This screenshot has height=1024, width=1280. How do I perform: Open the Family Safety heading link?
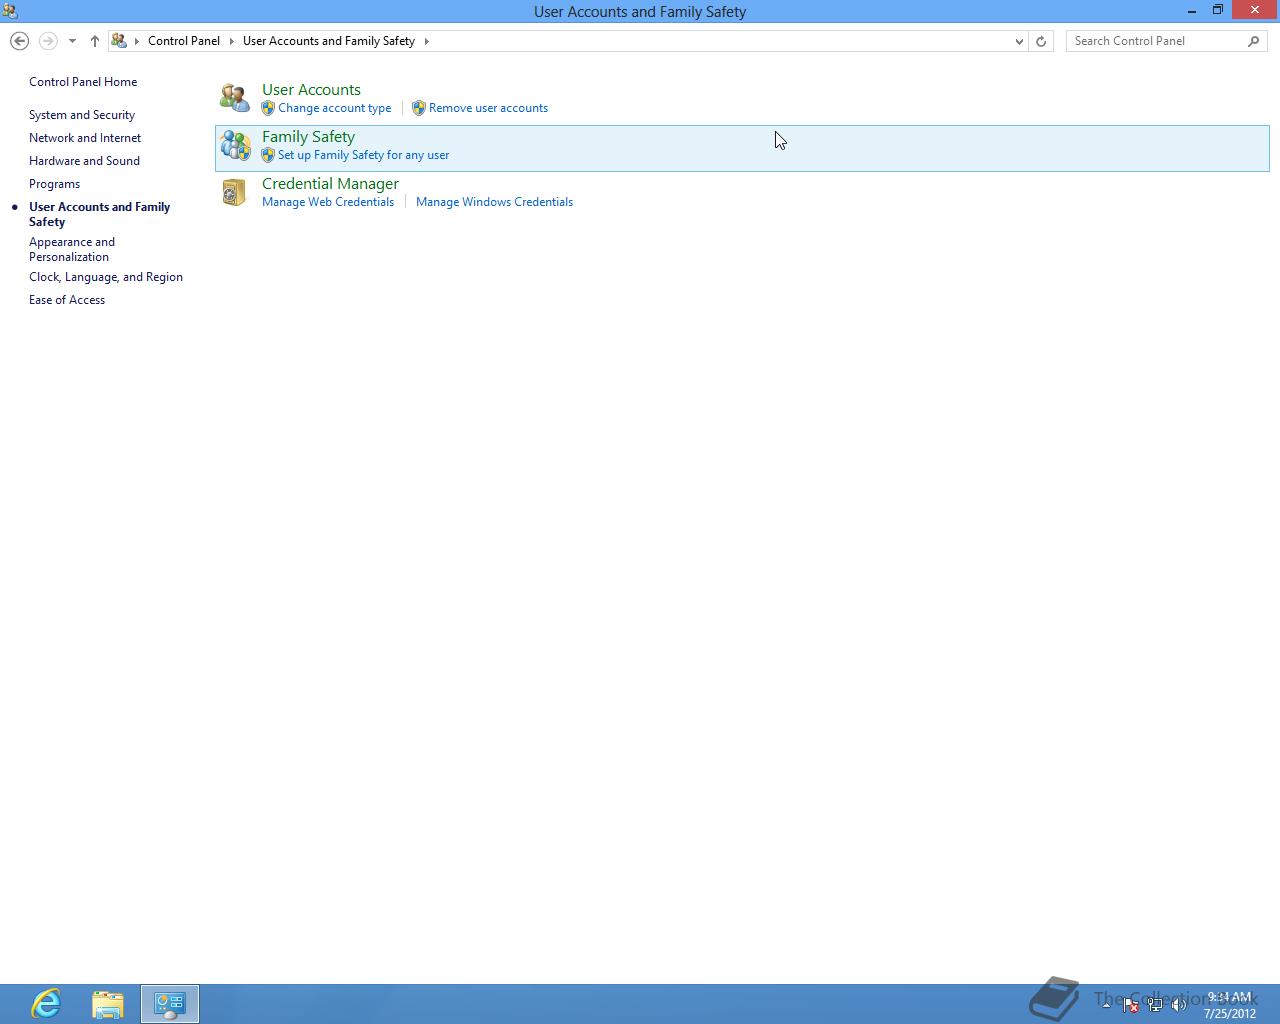click(308, 137)
